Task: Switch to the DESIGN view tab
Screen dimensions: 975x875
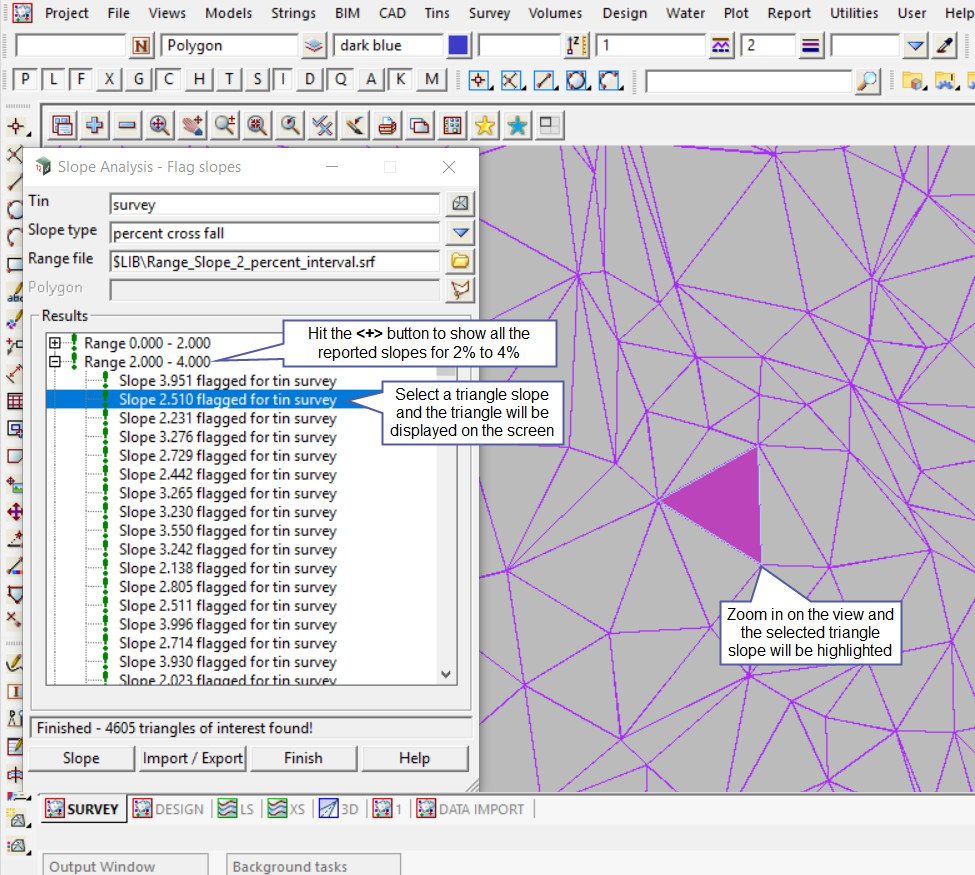Action: coord(168,809)
